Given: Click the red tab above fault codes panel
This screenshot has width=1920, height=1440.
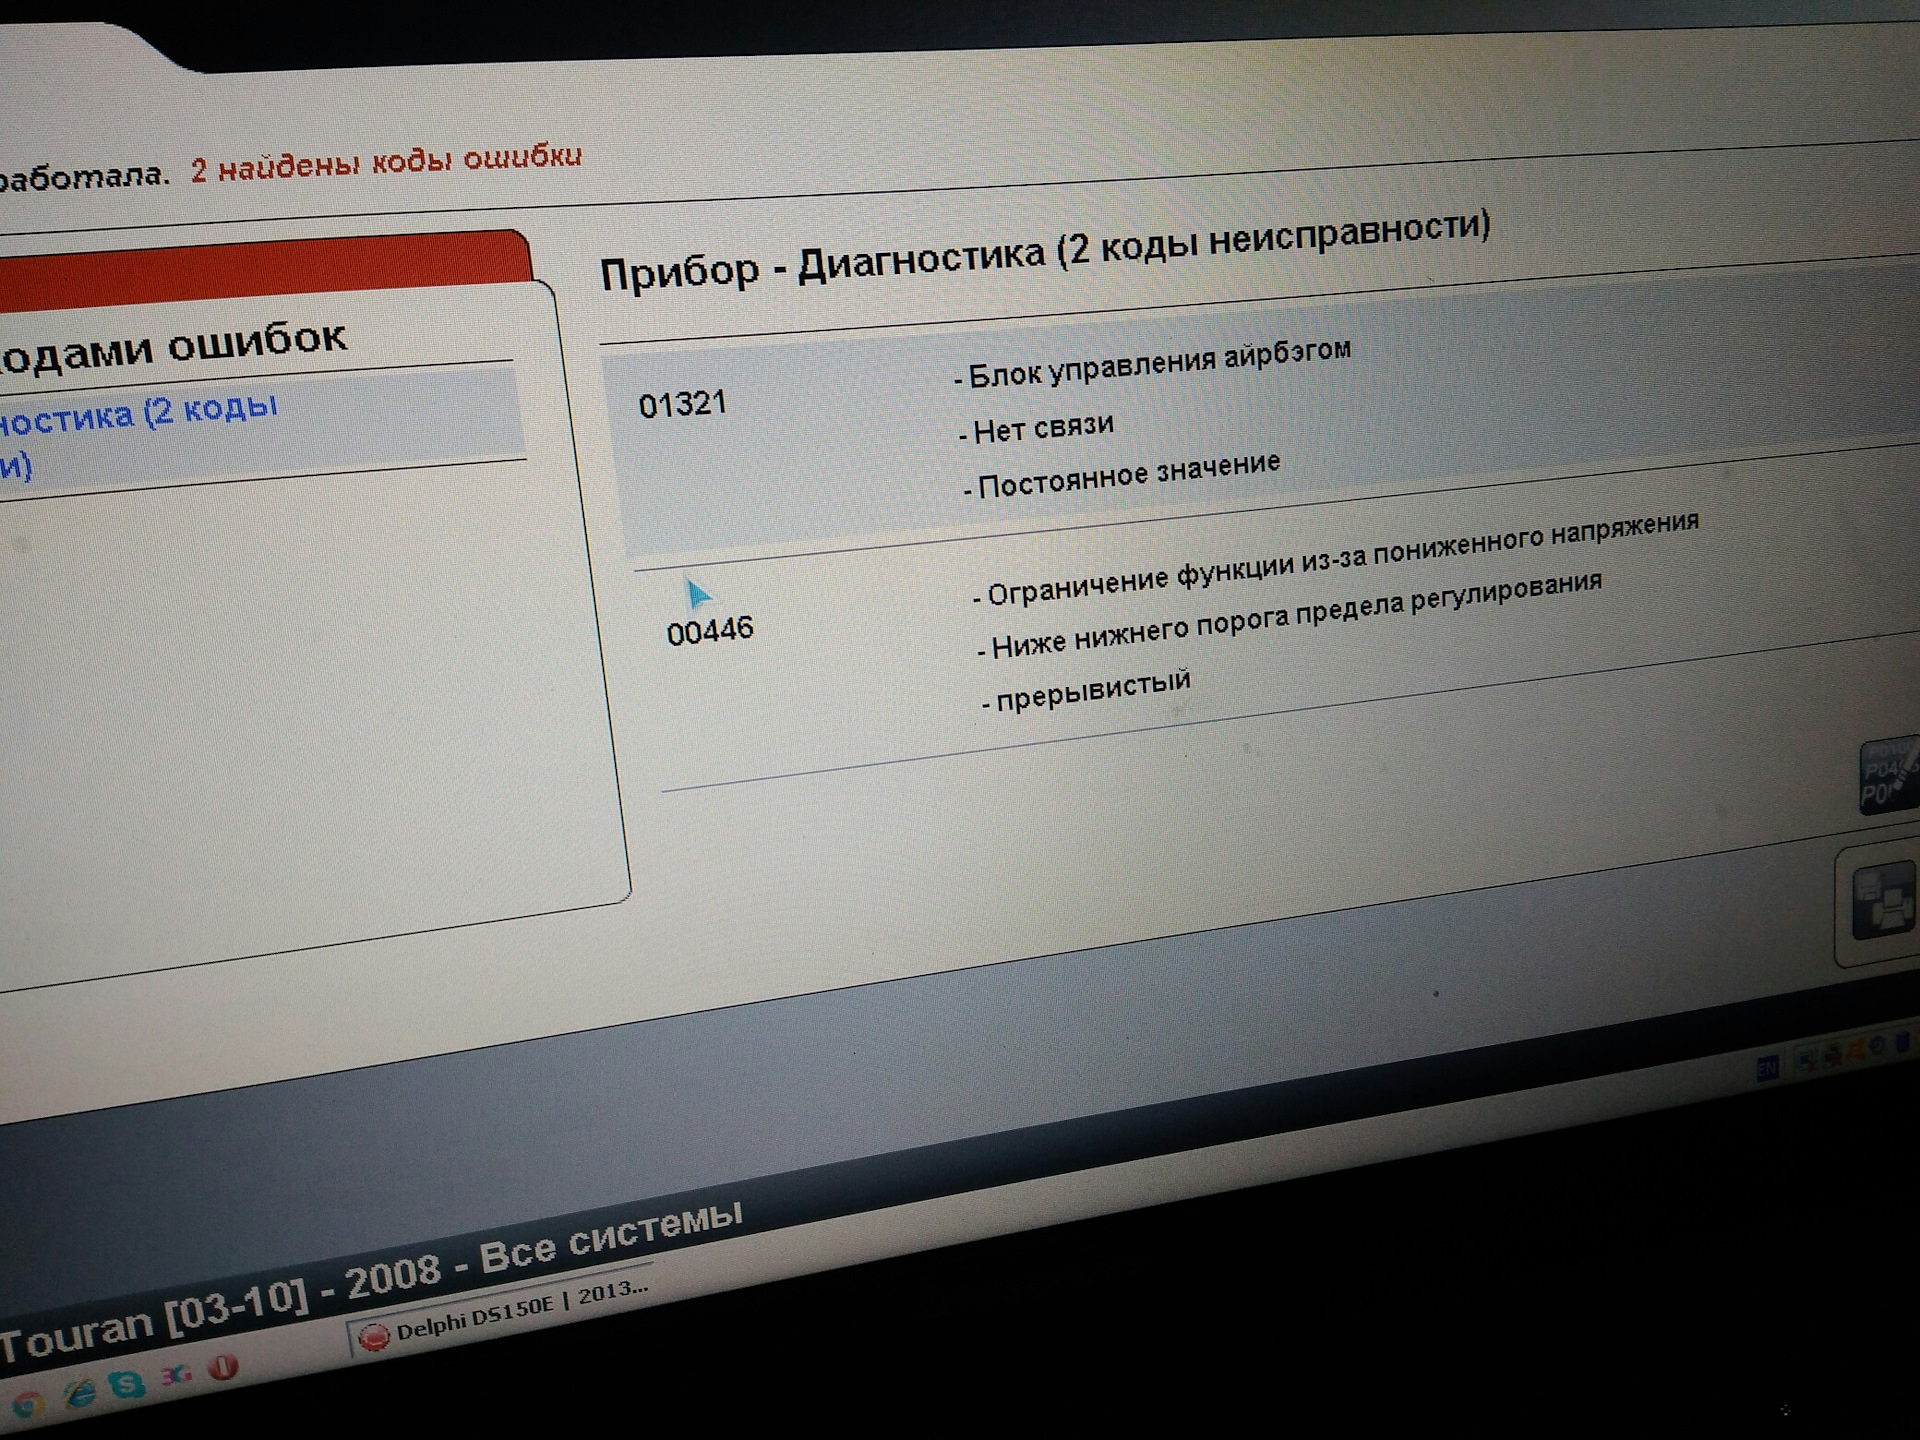Looking at the screenshot, I should pyautogui.click(x=265, y=270).
